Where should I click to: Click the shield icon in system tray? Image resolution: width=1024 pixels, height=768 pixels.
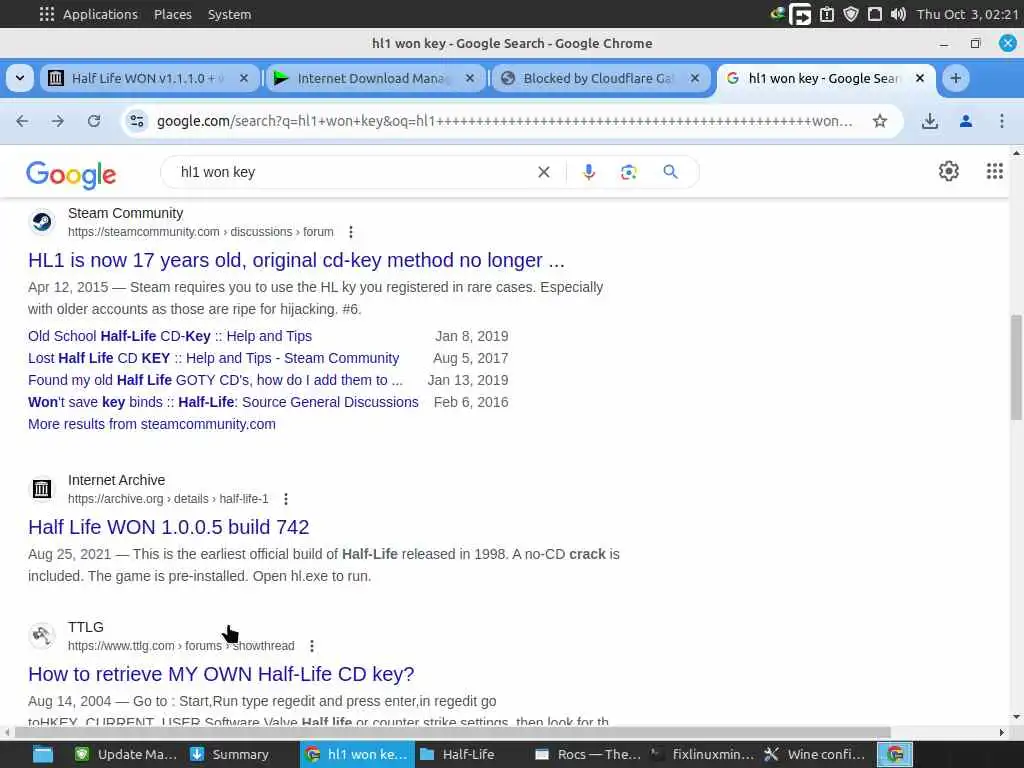click(850, 14)
